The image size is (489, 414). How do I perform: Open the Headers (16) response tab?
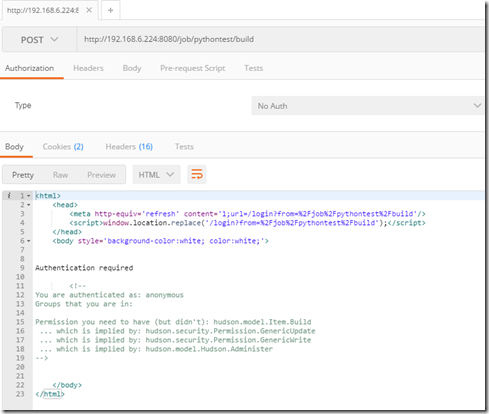[x=129, y=147]
